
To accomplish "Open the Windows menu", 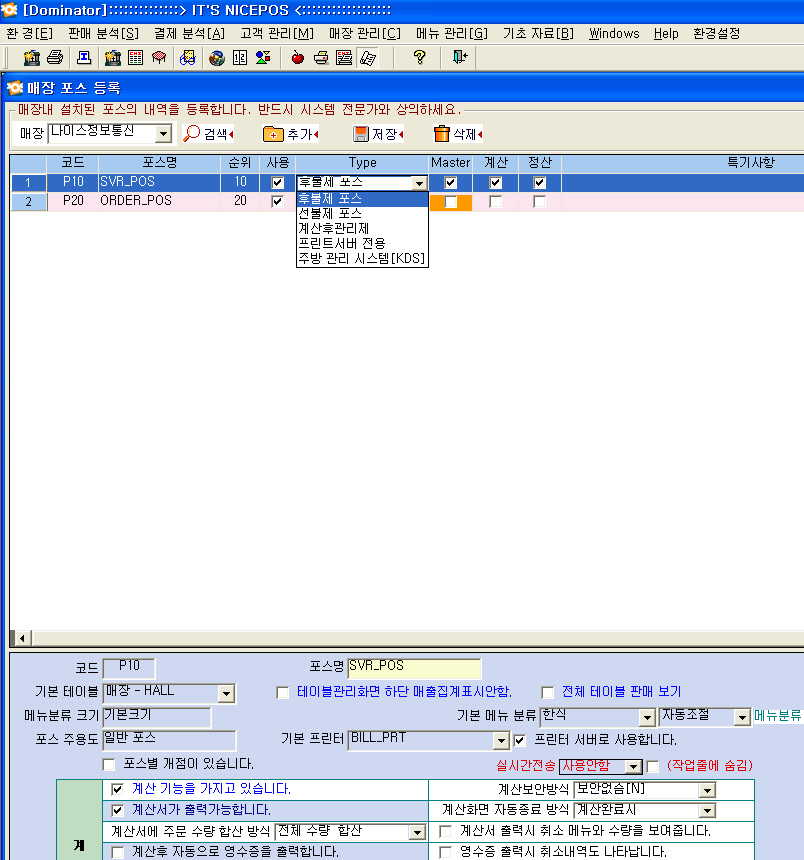I will pos(614,33).
